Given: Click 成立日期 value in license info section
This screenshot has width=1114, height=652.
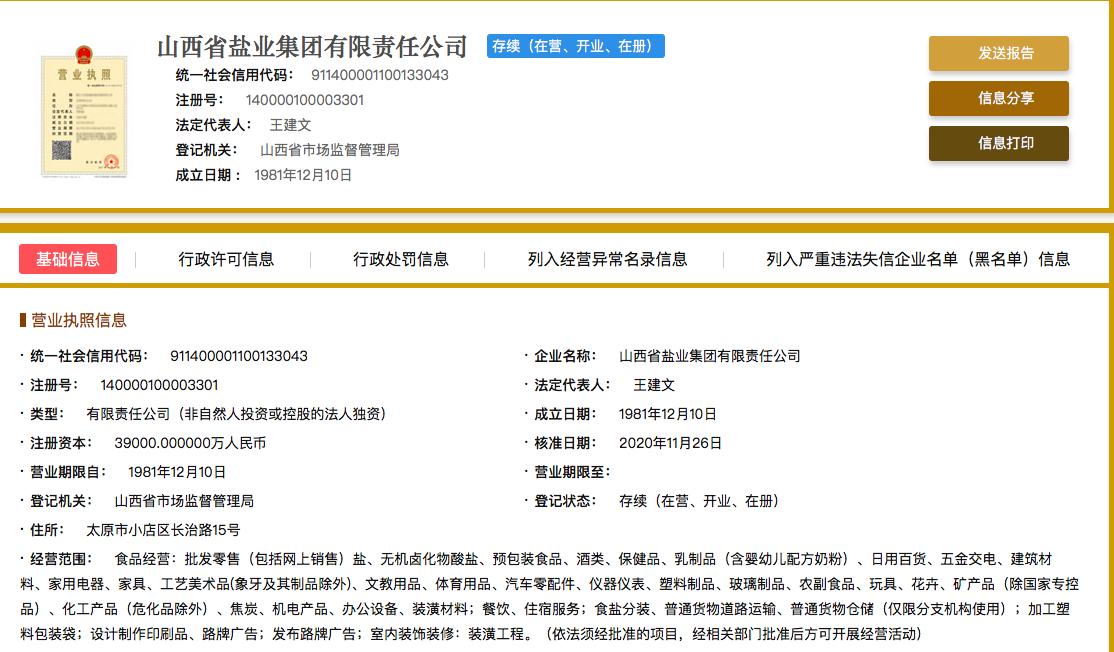Looking at the screenshot, I should tap(667, 414).
